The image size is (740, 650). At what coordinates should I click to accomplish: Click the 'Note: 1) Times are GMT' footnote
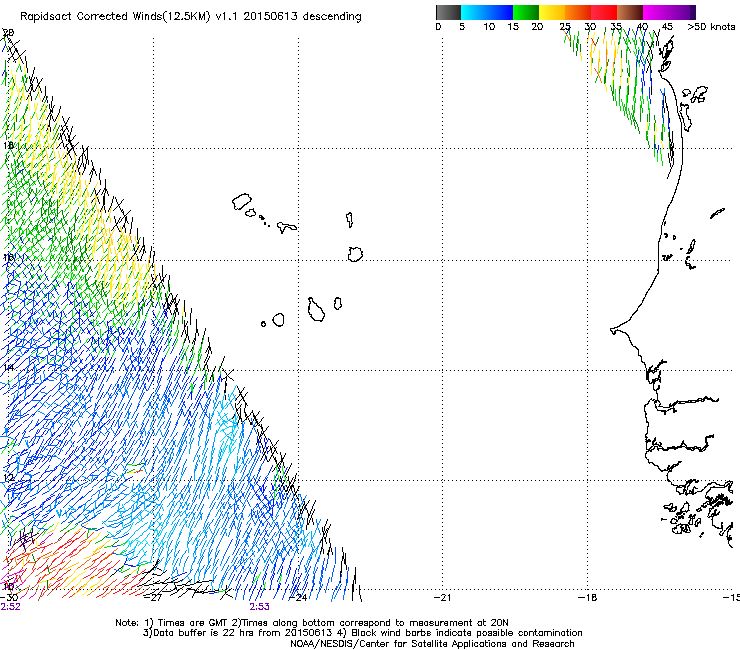tap(171, 623)
